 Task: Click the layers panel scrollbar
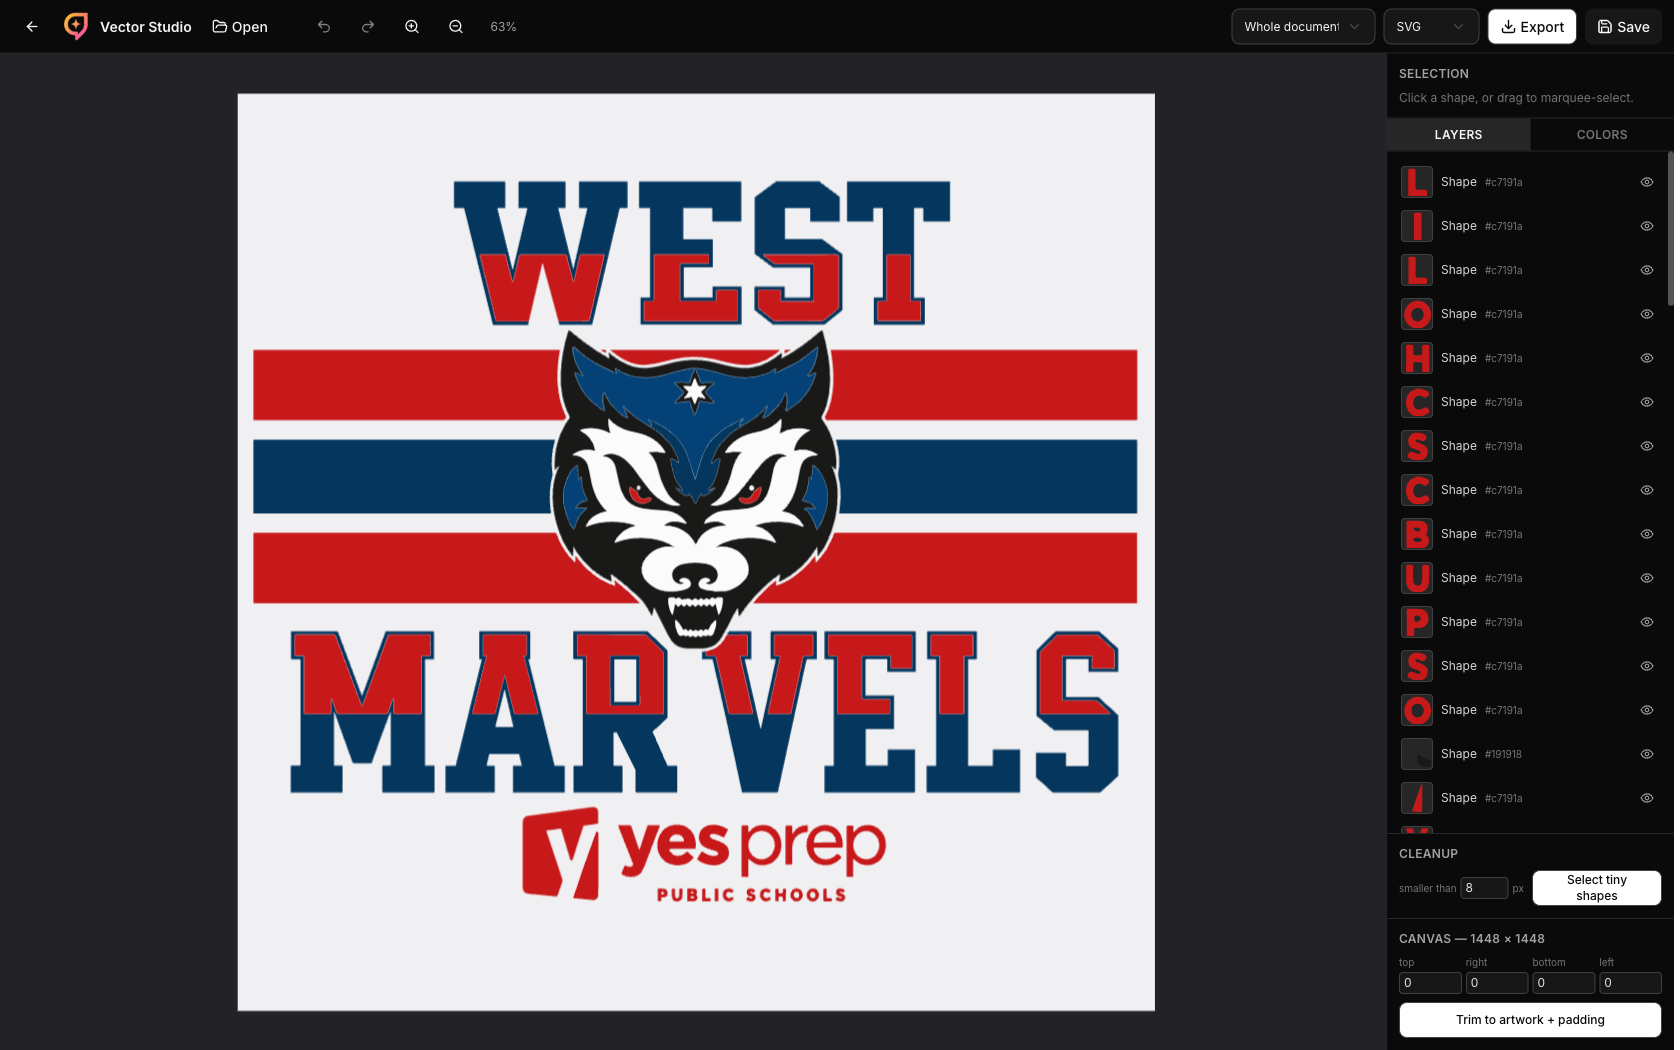[1670, 230]
